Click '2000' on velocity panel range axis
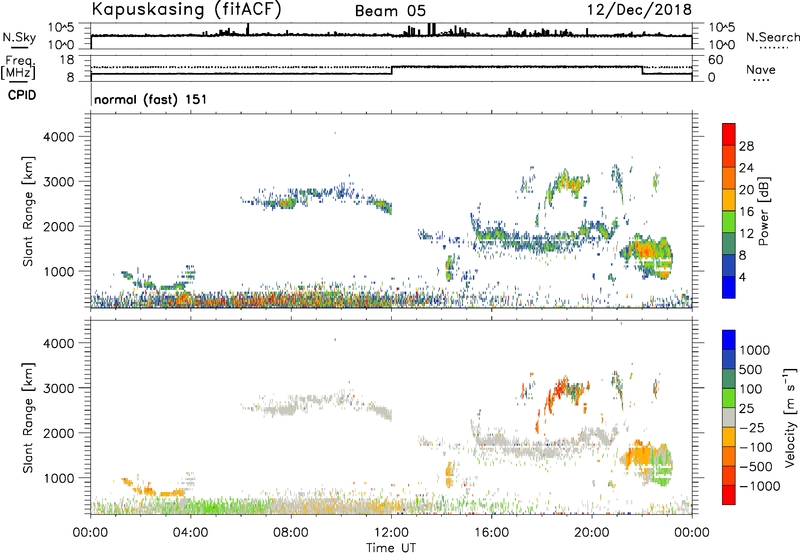This screenshot has width=800, height=554. point(59,433)
